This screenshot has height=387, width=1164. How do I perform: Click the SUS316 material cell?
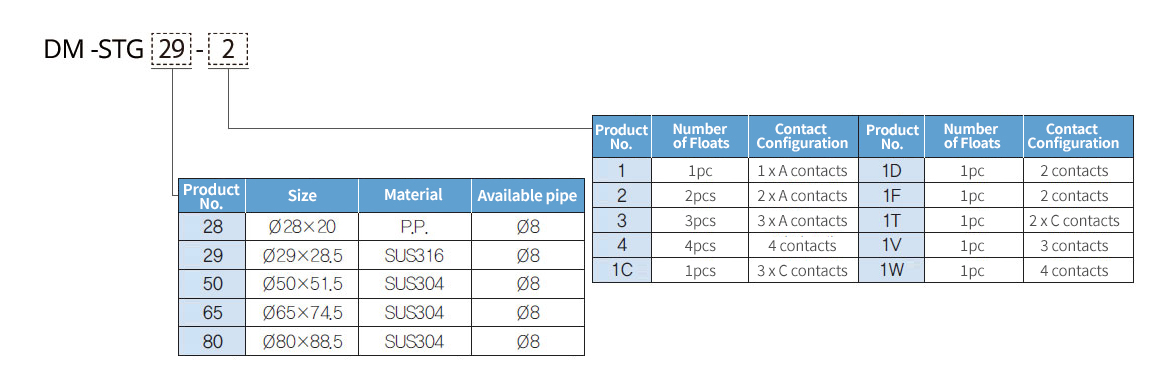coord(415,256)
